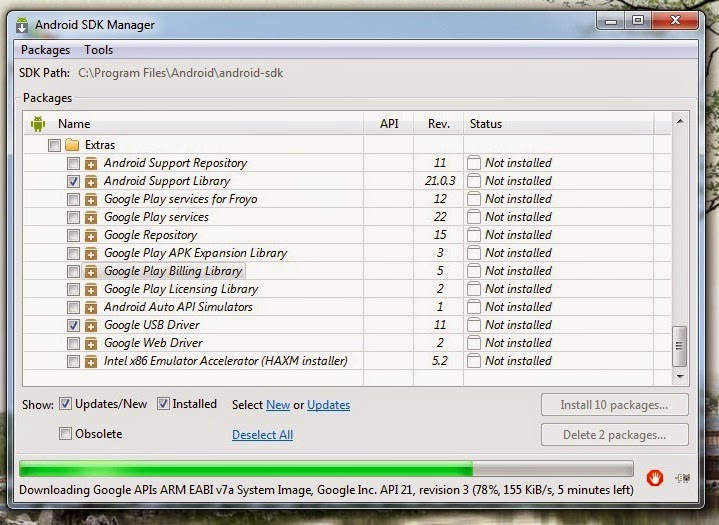719x525 pixels.
Task: Click the packages list scrollbar thumb
Action: coord(680,346)
